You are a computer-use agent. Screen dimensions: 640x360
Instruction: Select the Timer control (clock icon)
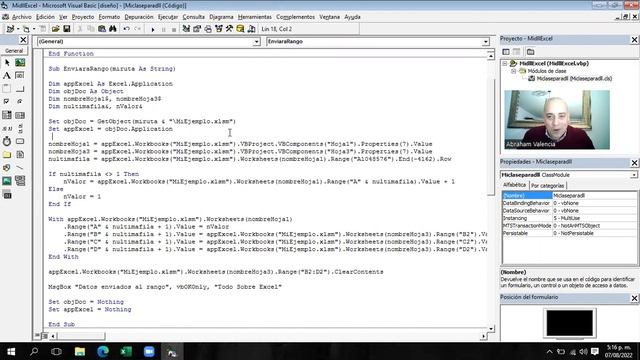[x=7, y=141]
